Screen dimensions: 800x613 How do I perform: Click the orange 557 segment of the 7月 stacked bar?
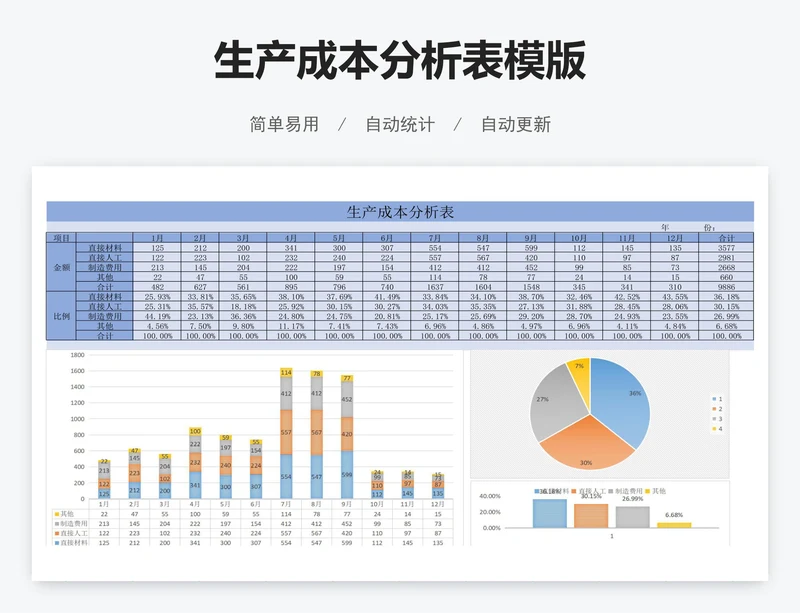[x=286, y=432]
